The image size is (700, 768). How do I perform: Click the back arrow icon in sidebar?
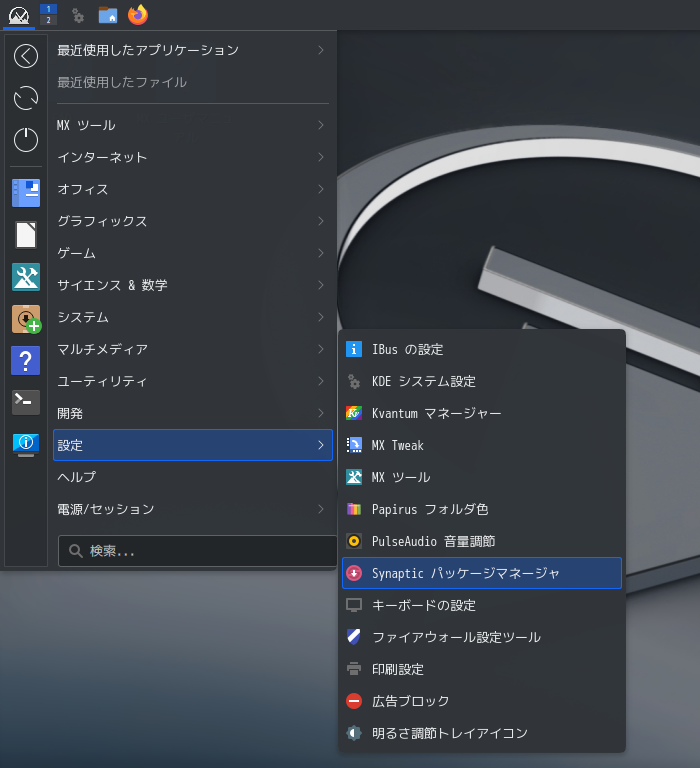click(x=26, y=56)
